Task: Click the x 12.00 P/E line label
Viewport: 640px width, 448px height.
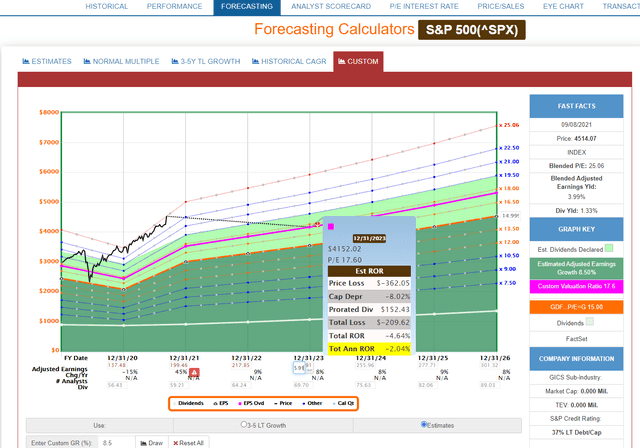Action: pyautogui.click(x=509, y=242)
